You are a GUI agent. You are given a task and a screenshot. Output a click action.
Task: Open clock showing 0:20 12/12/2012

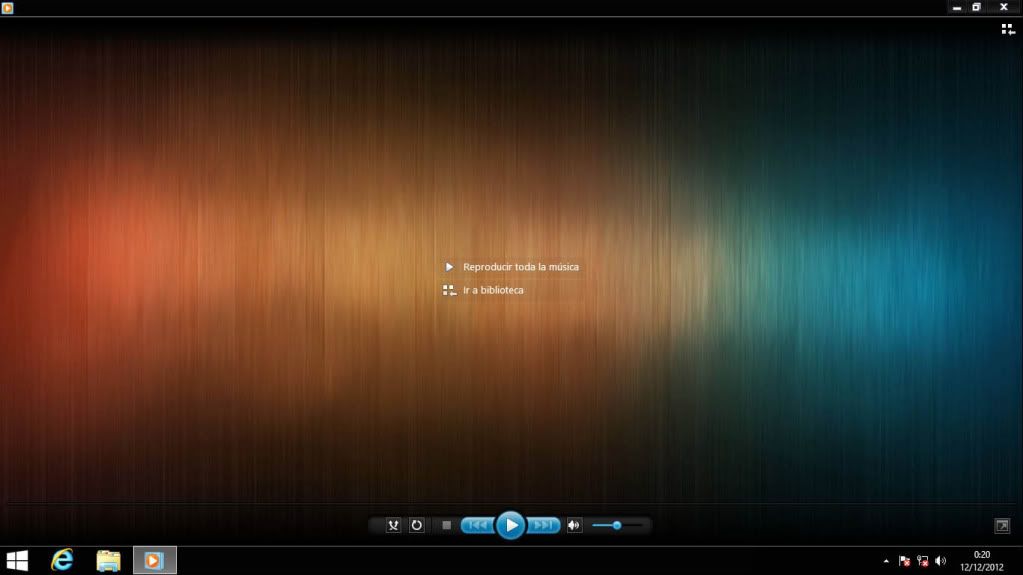(x=982, y=561)
